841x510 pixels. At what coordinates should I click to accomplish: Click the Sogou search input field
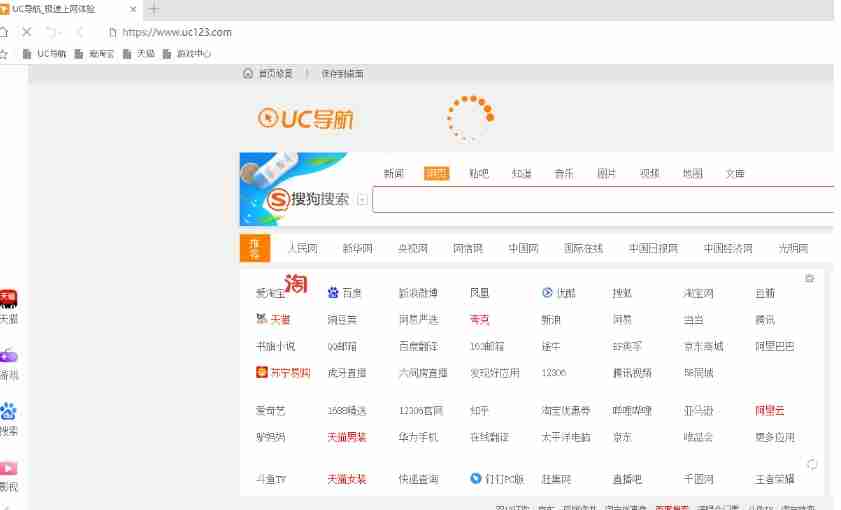coord(600,200)
